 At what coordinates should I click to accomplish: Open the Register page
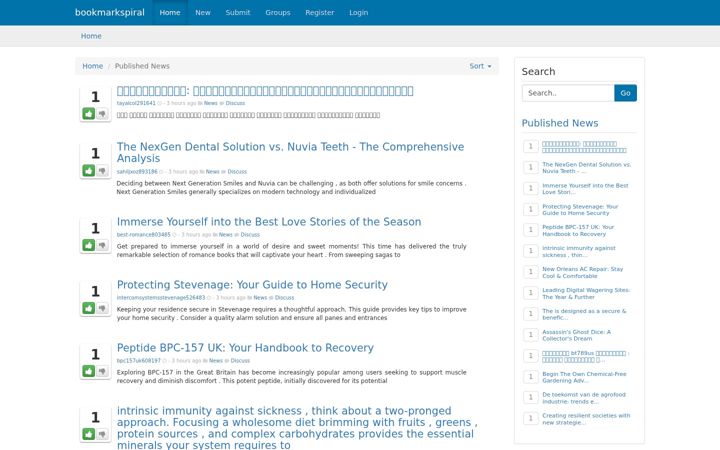320,12
